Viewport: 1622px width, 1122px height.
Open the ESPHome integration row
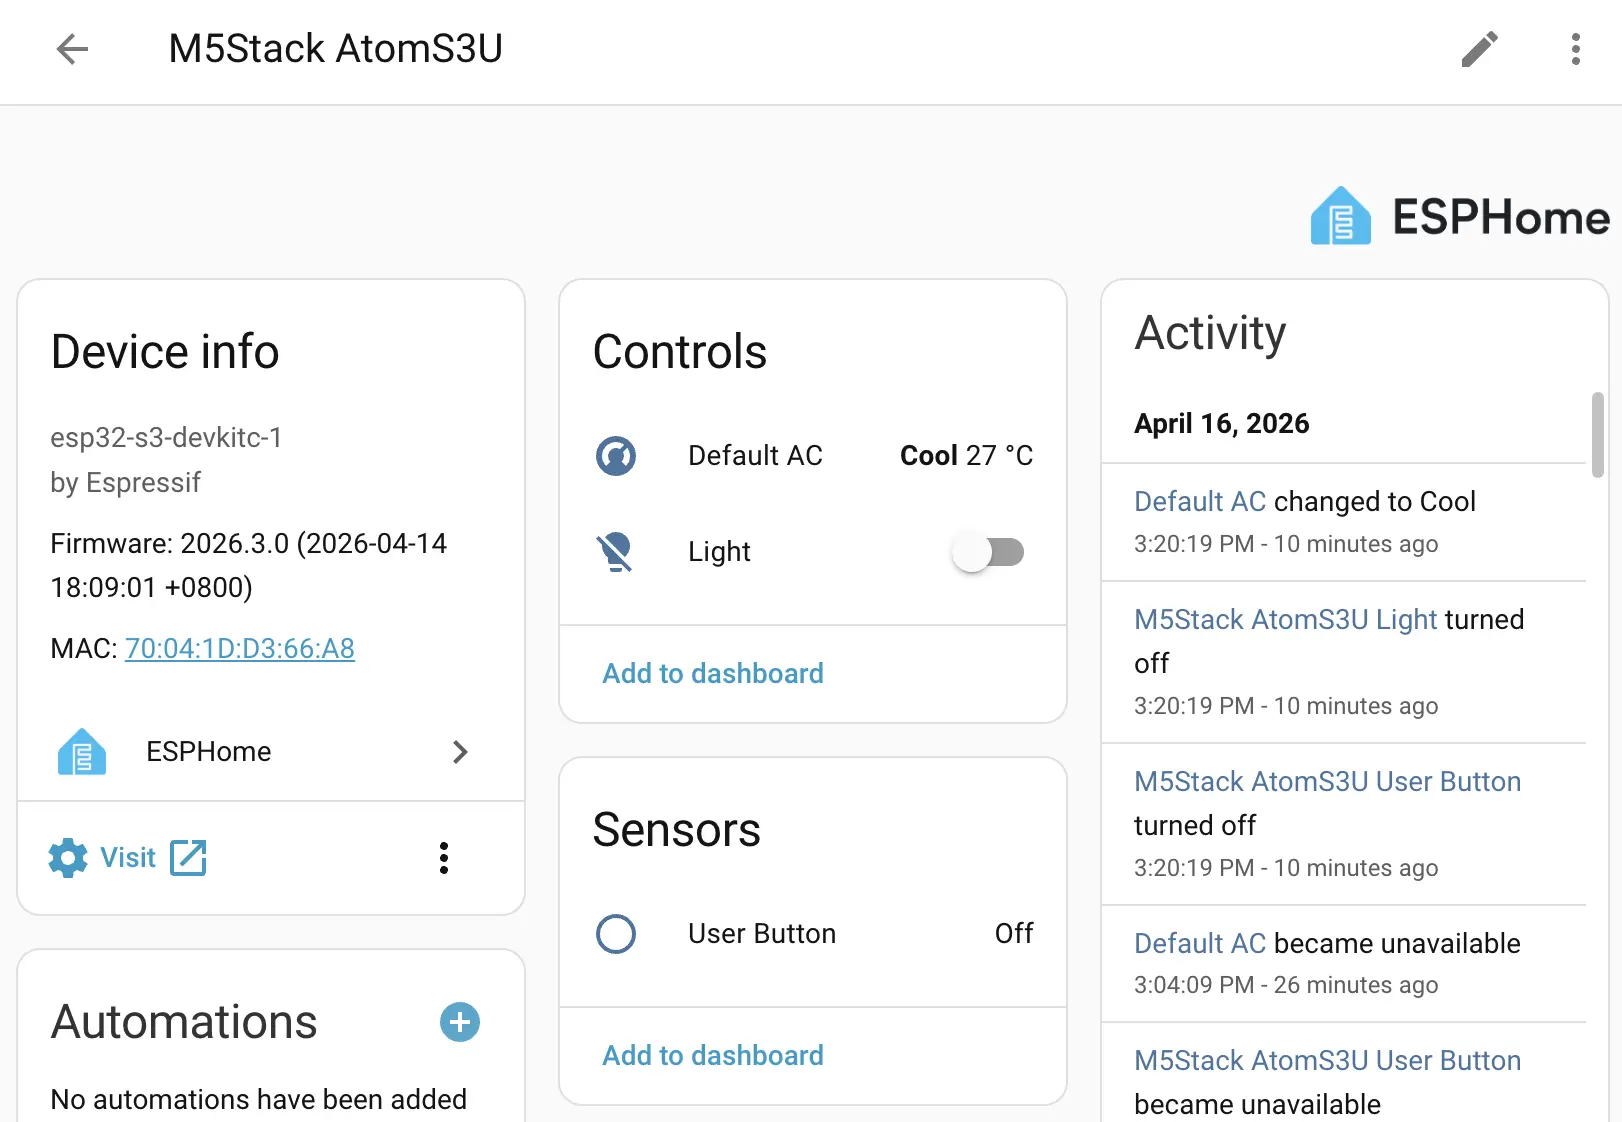pos(208,752)
